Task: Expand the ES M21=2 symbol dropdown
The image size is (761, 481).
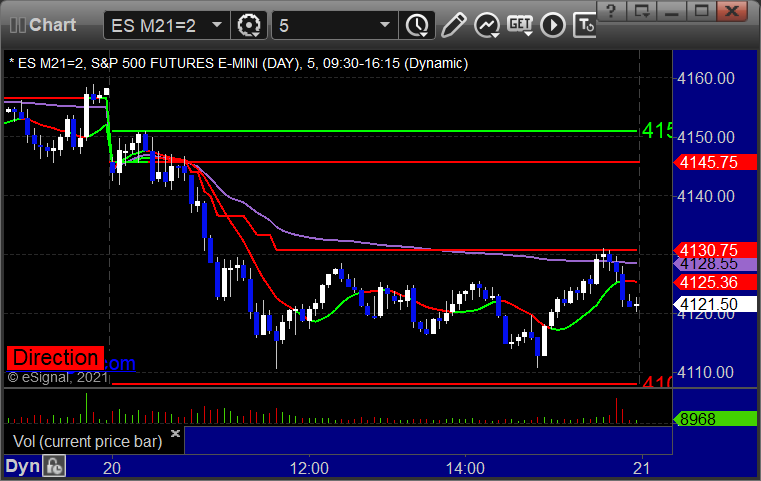Action: click(217, 25)
